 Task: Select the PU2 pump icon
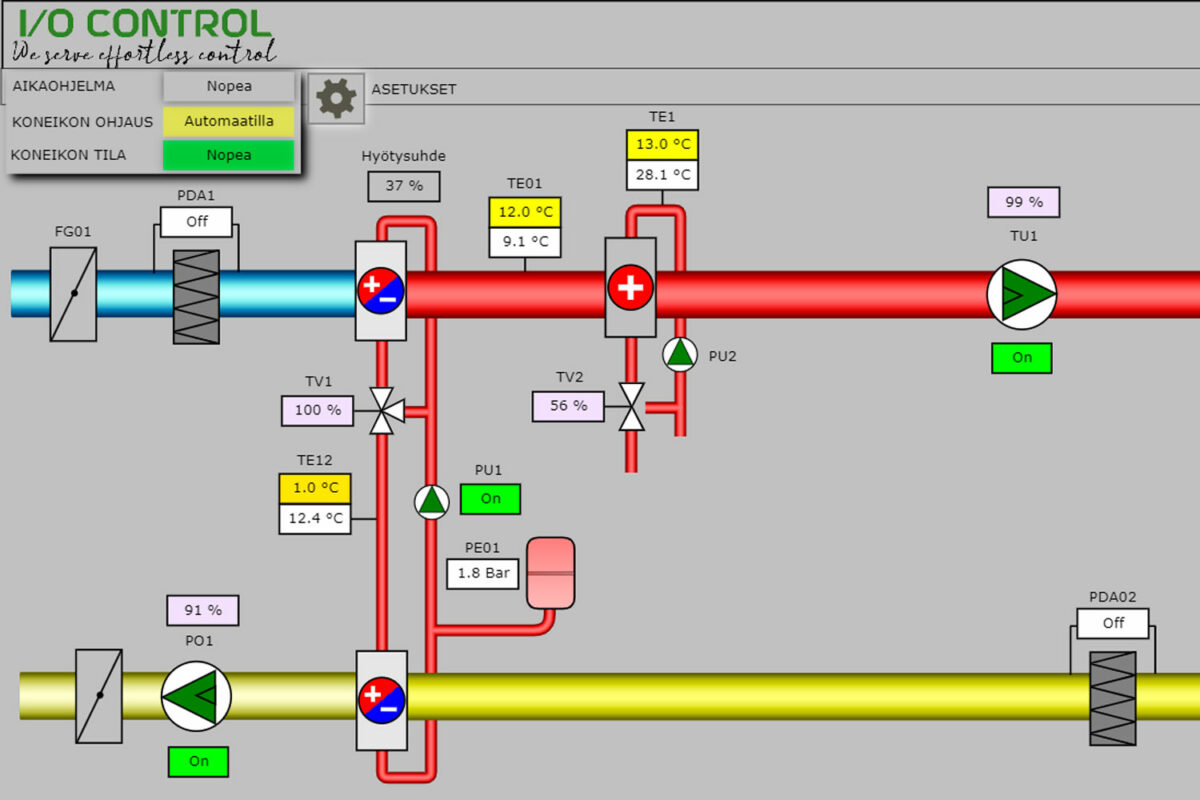680,354
